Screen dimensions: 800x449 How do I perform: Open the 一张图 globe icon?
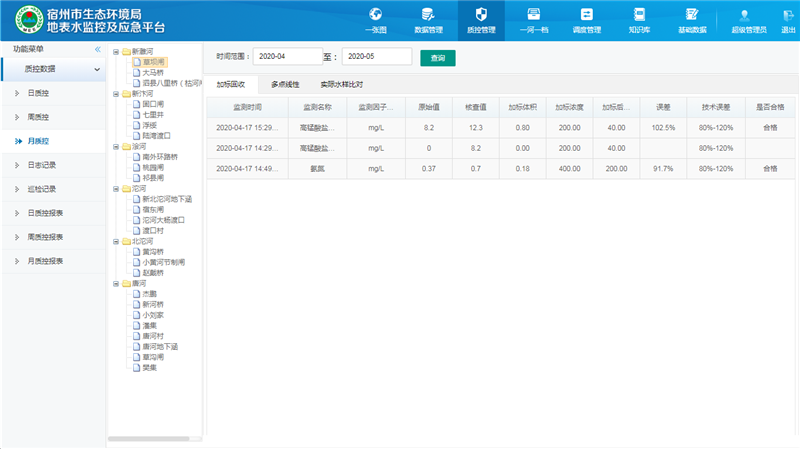(x=376, y=14)
